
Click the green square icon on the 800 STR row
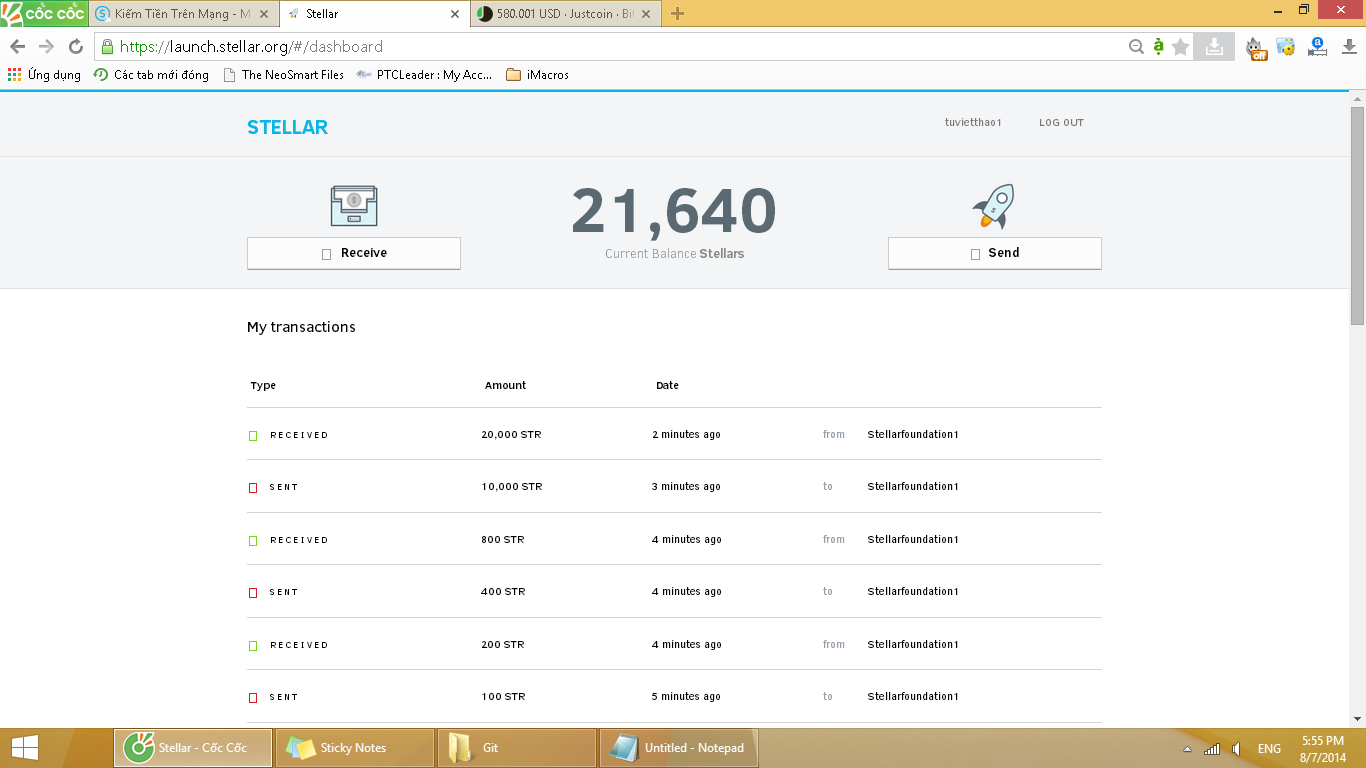253,541
